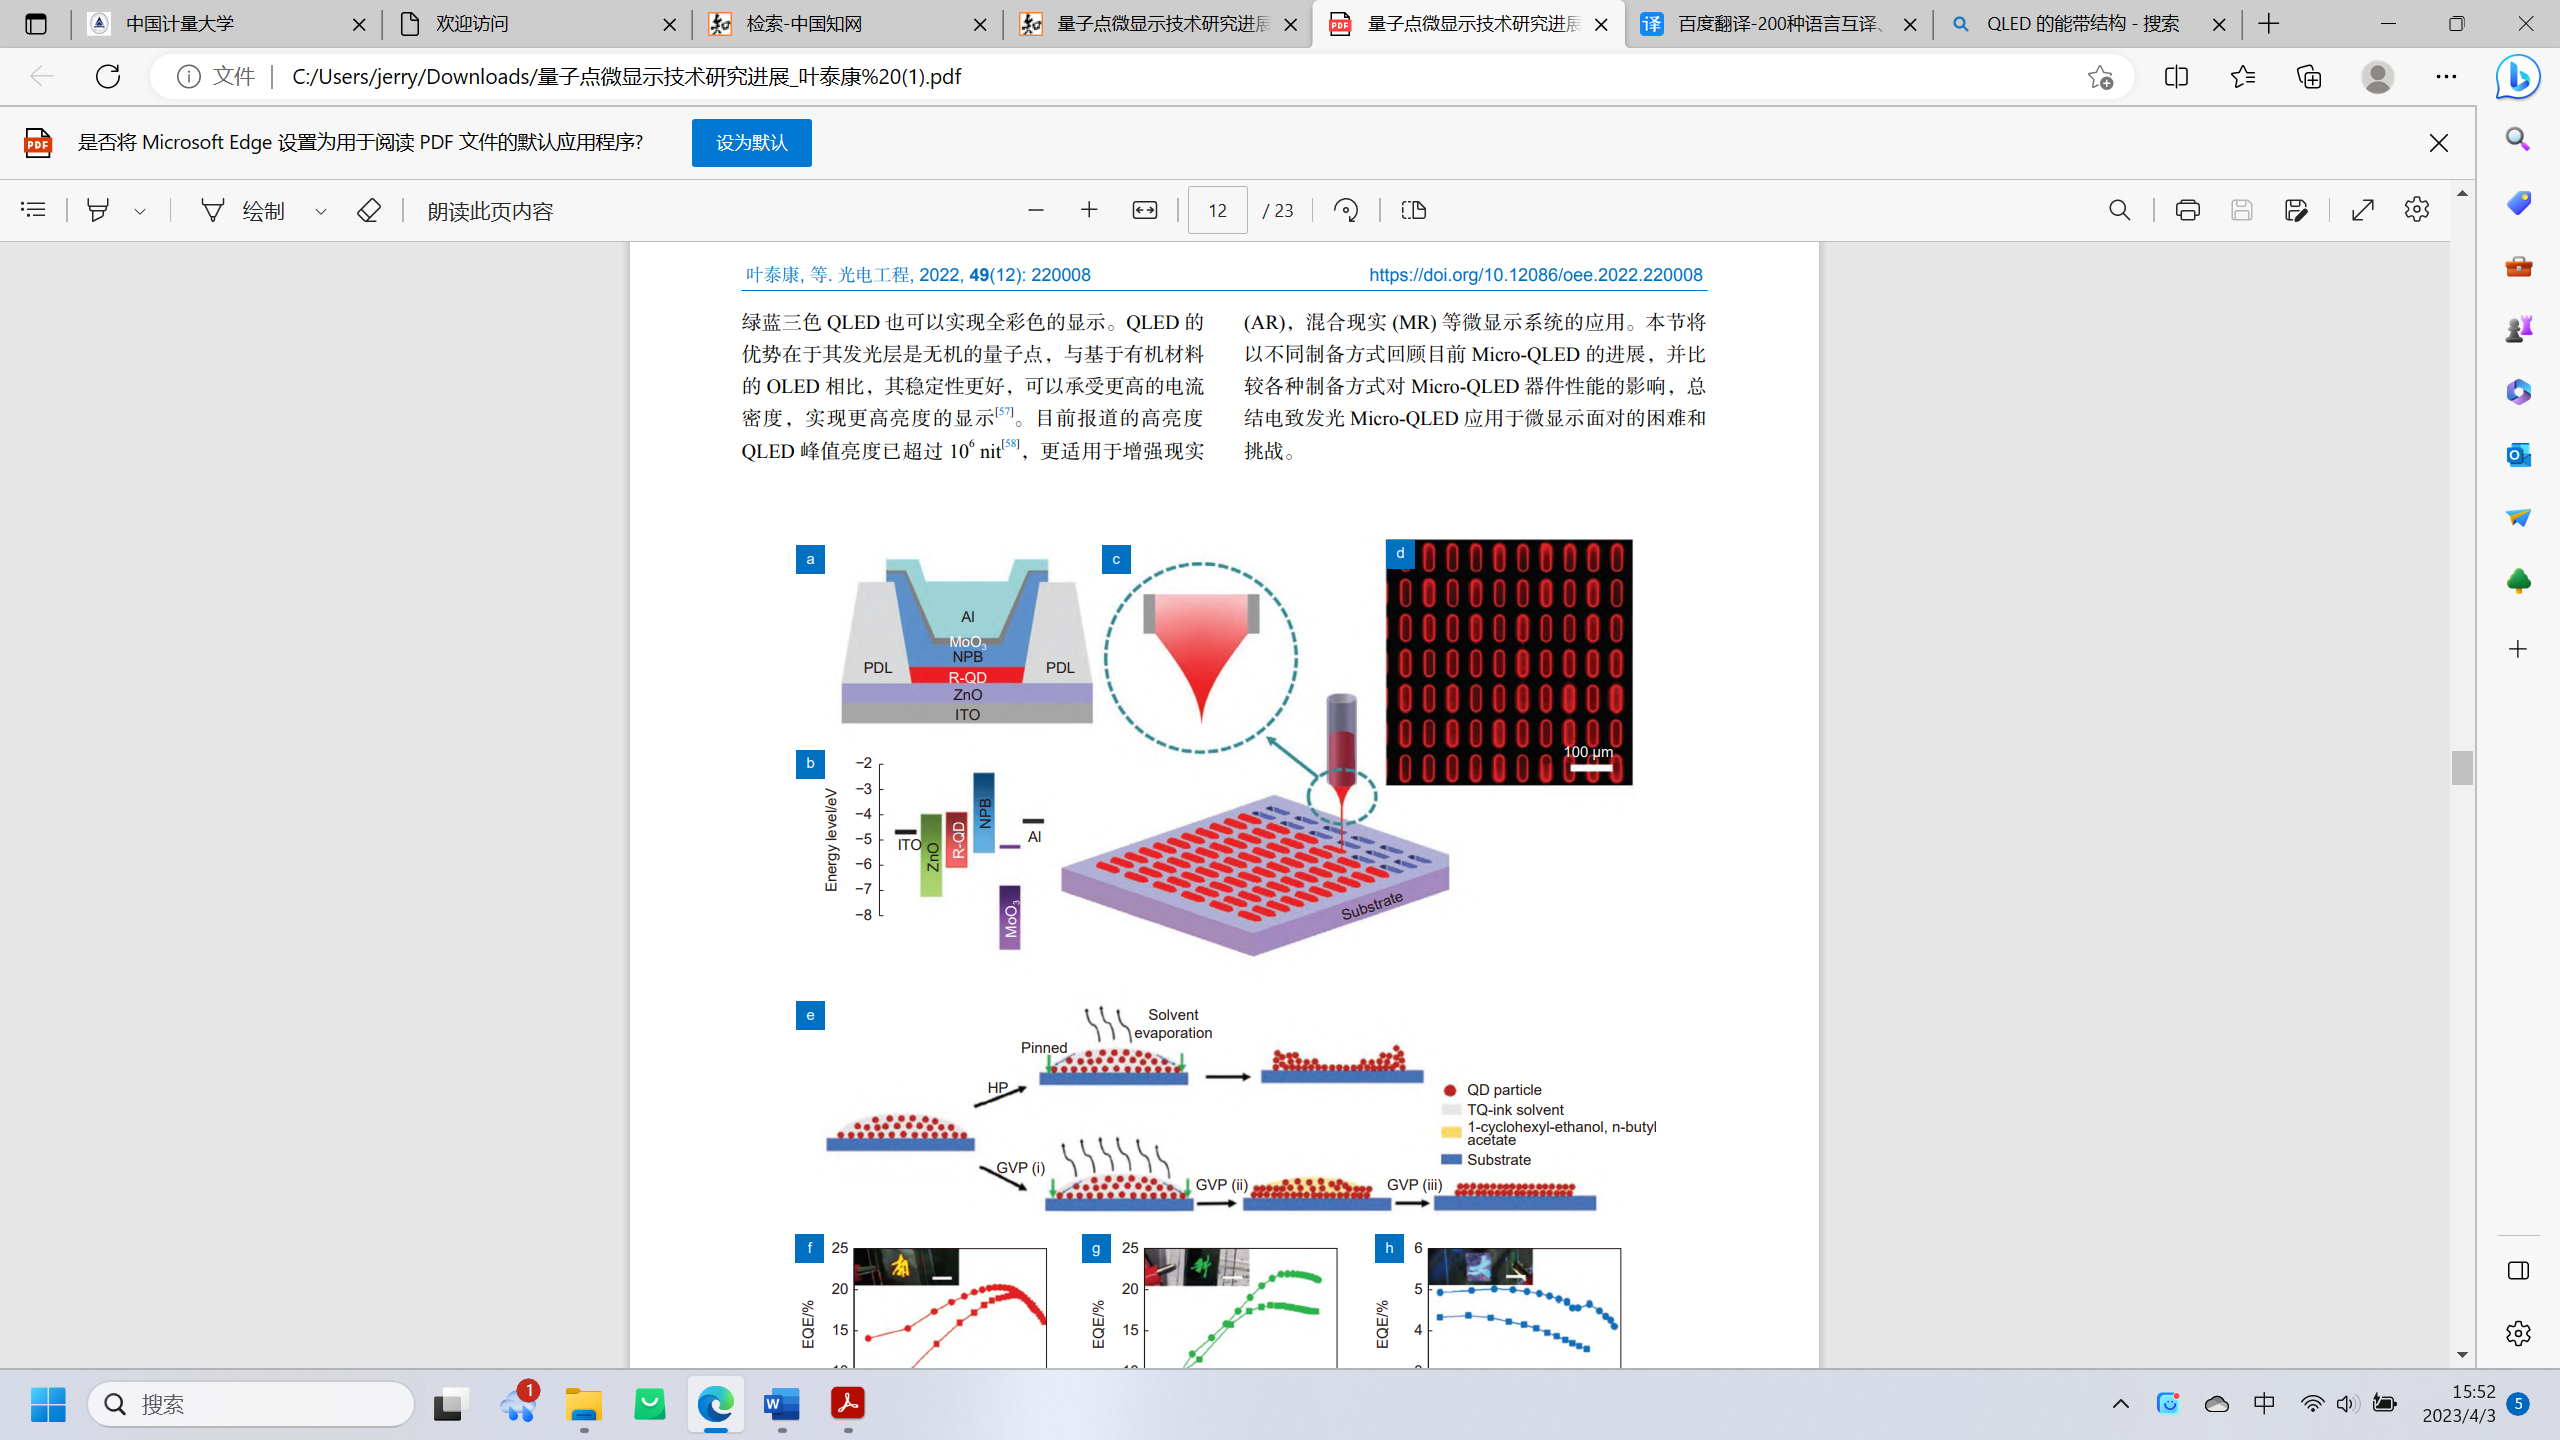2560x1440 pixels.
Task: Open Word from the taskbar
Action: pos(782,1405)
